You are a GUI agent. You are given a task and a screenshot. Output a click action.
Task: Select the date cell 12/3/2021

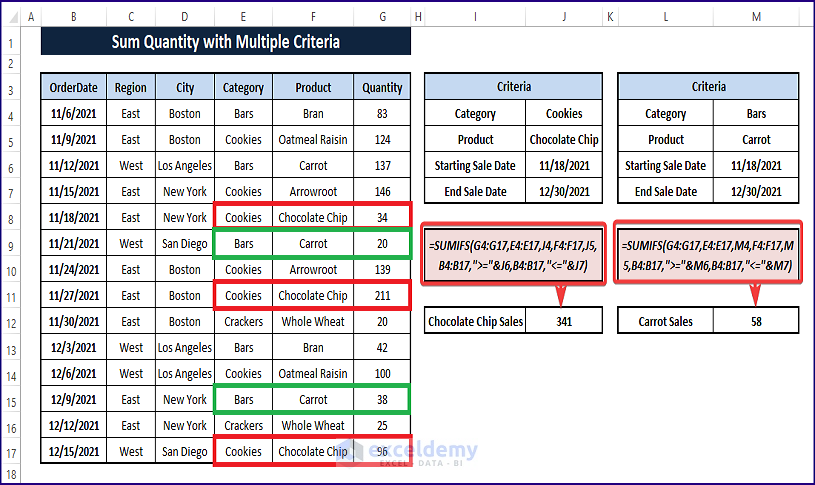pos(73,347)
